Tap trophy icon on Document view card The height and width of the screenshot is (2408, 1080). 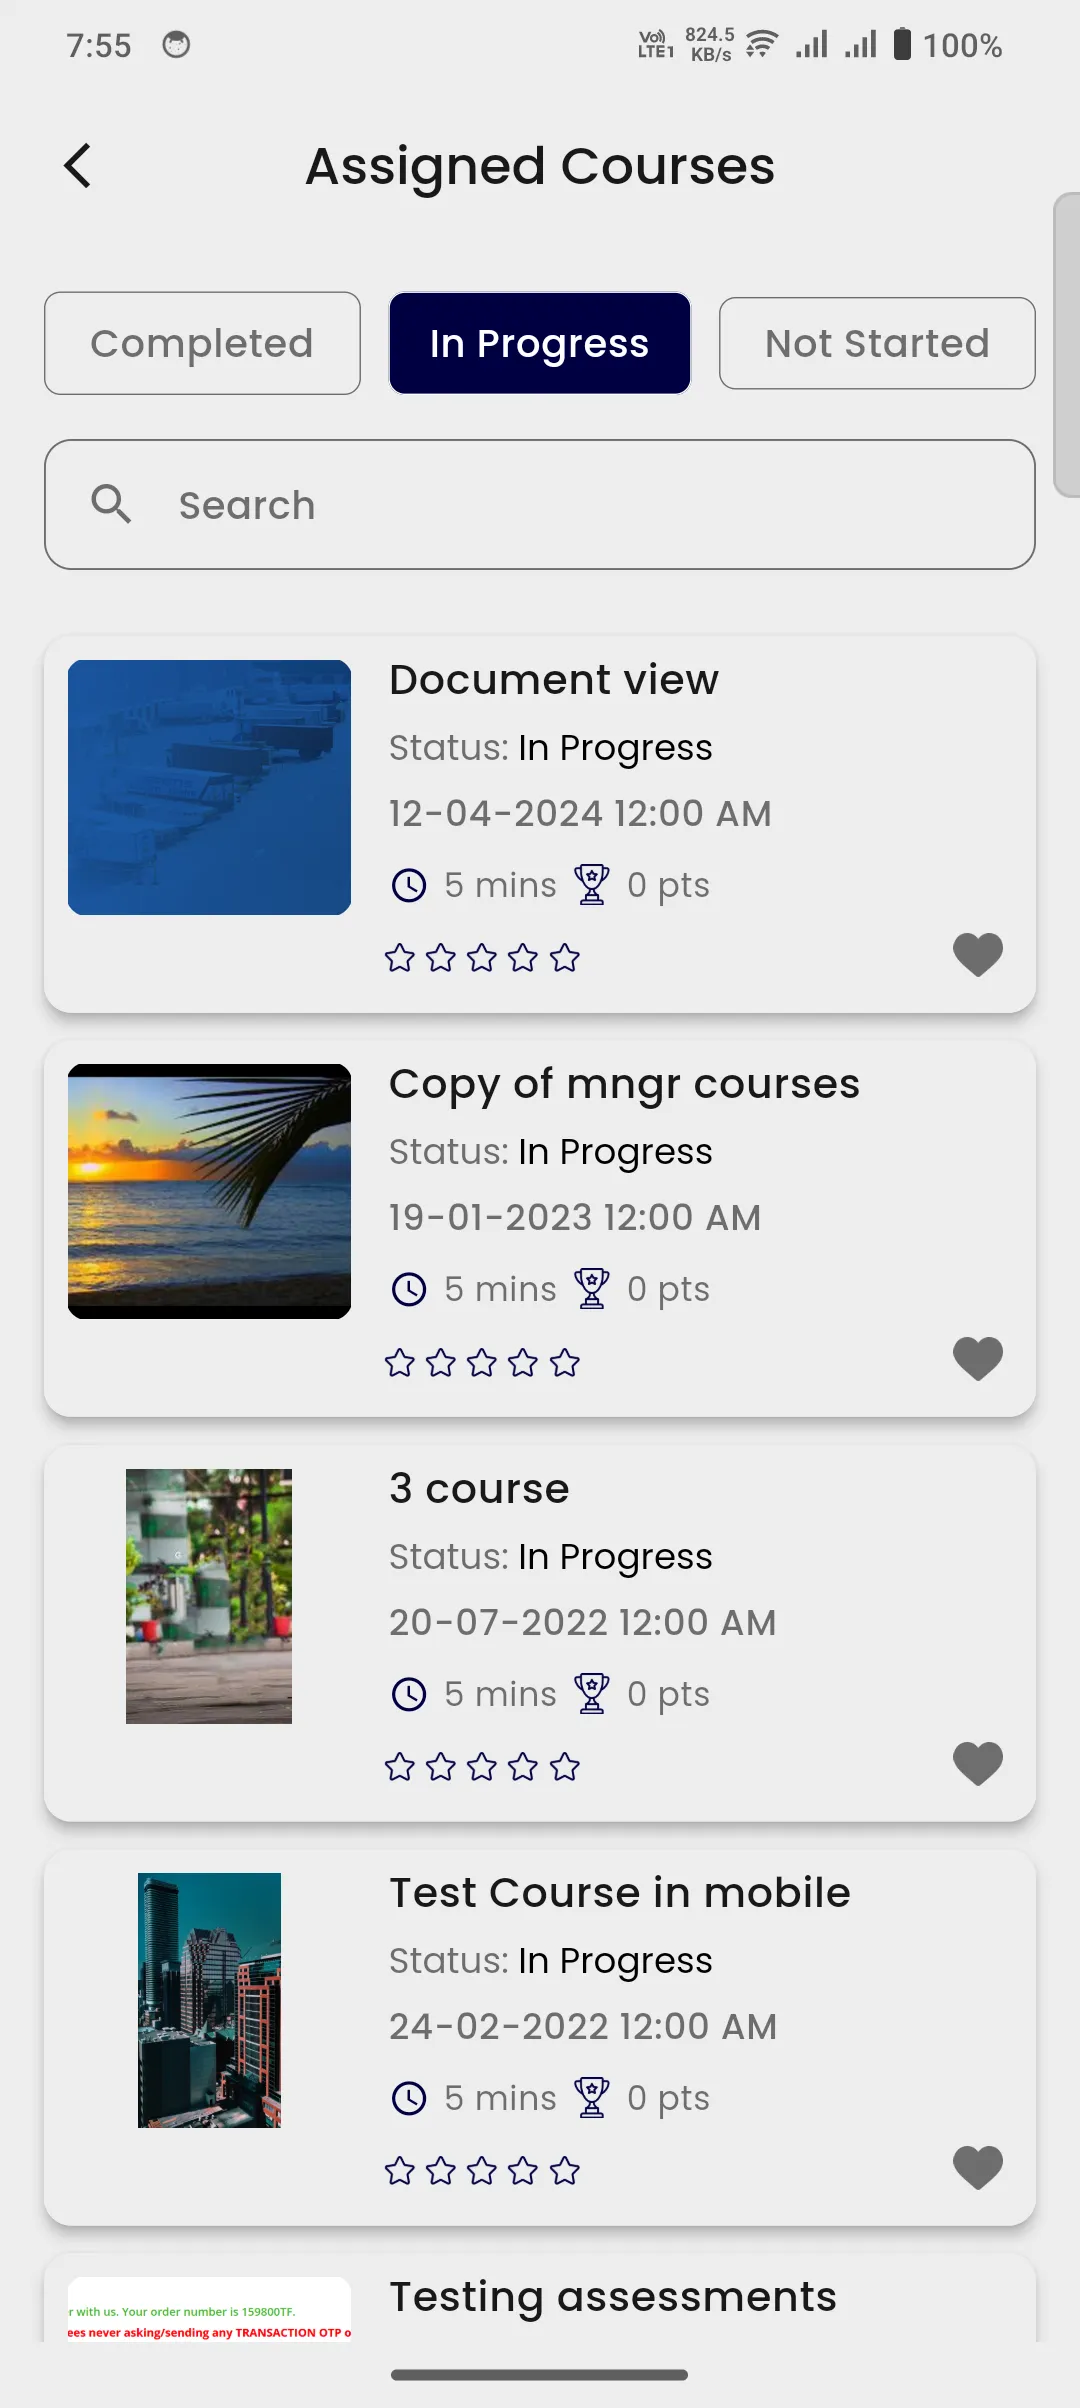coord(591,885)
